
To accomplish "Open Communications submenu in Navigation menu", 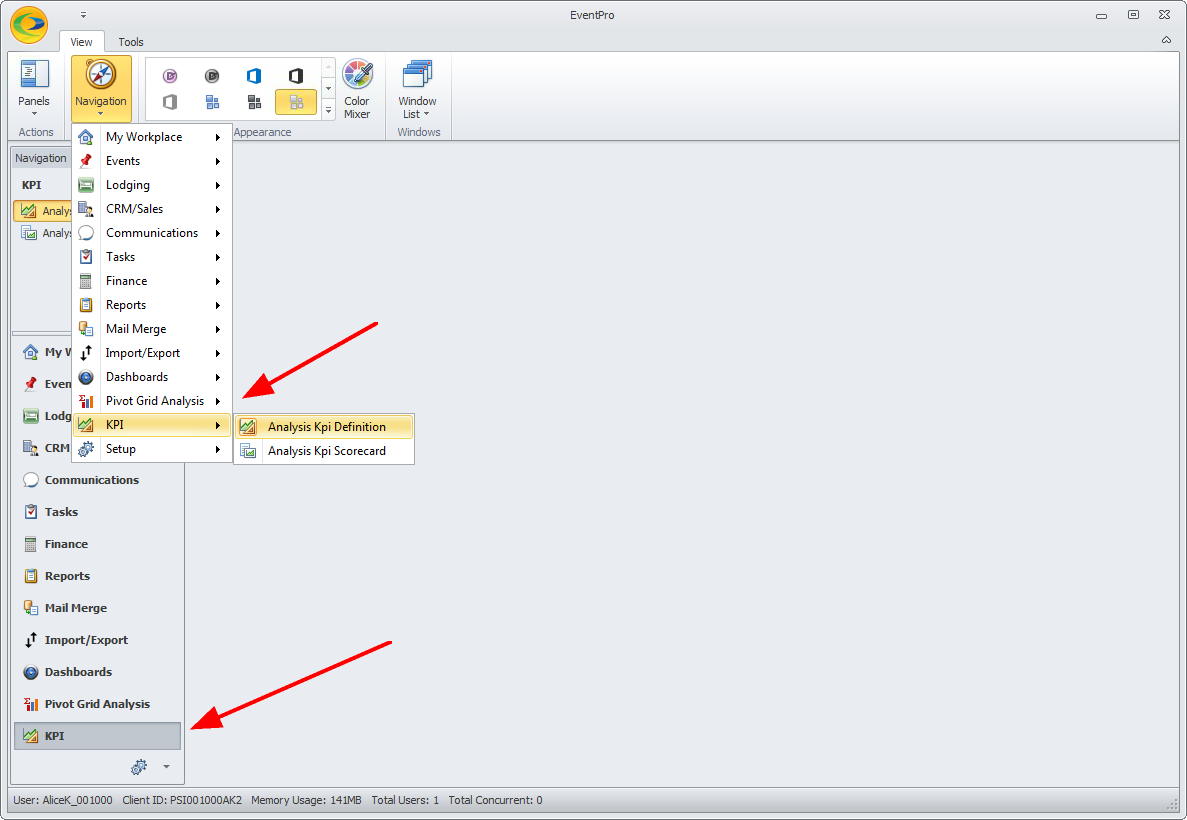I will (152, 233).
